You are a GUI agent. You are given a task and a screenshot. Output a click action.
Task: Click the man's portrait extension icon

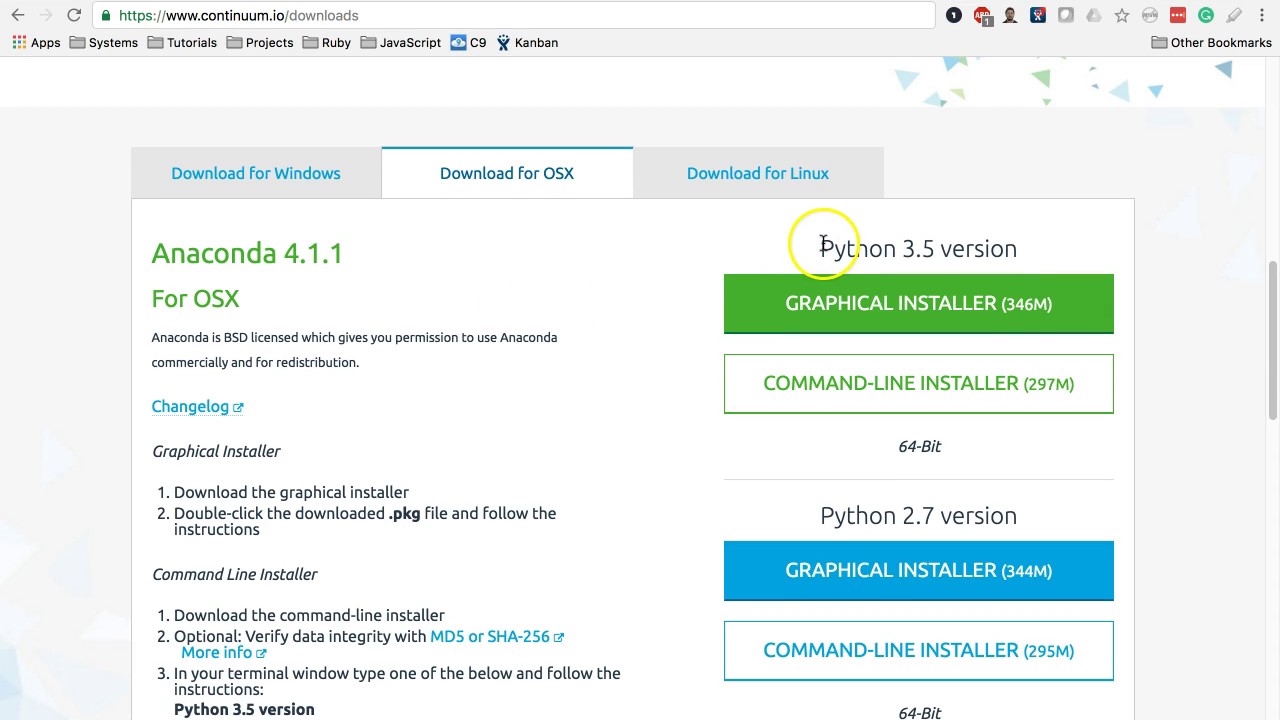pos(1010,15)
